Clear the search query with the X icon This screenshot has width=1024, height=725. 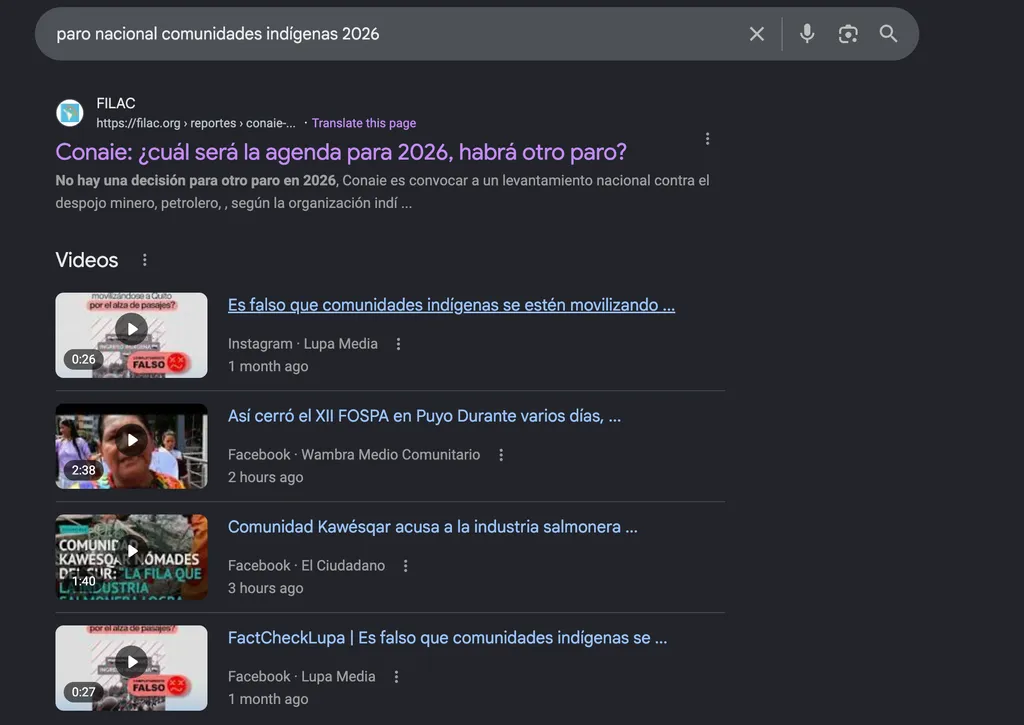pyautogui.click(x=756, y=34)
